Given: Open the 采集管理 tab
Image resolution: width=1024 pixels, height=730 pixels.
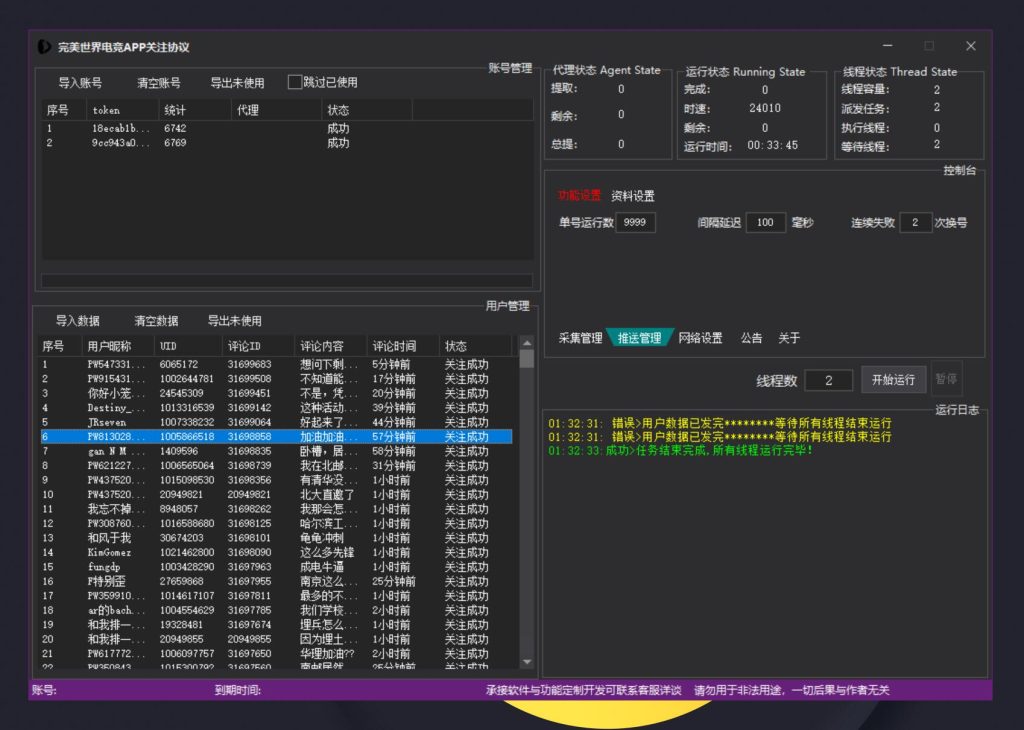Looking at the screenshot, I should (x=580, y=338).
